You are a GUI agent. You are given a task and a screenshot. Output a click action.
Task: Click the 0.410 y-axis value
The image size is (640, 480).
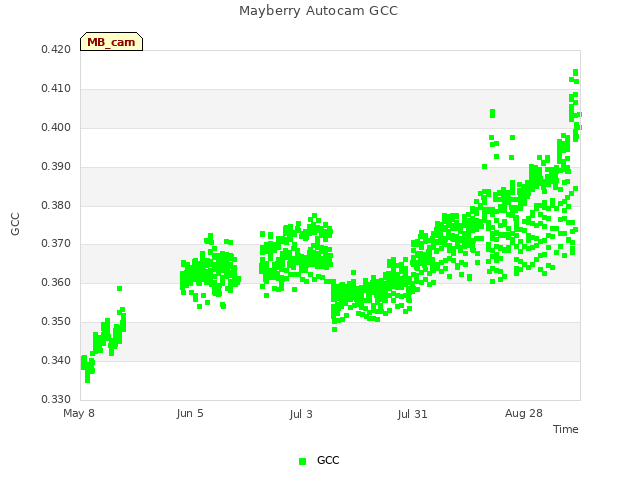(56, 88)
